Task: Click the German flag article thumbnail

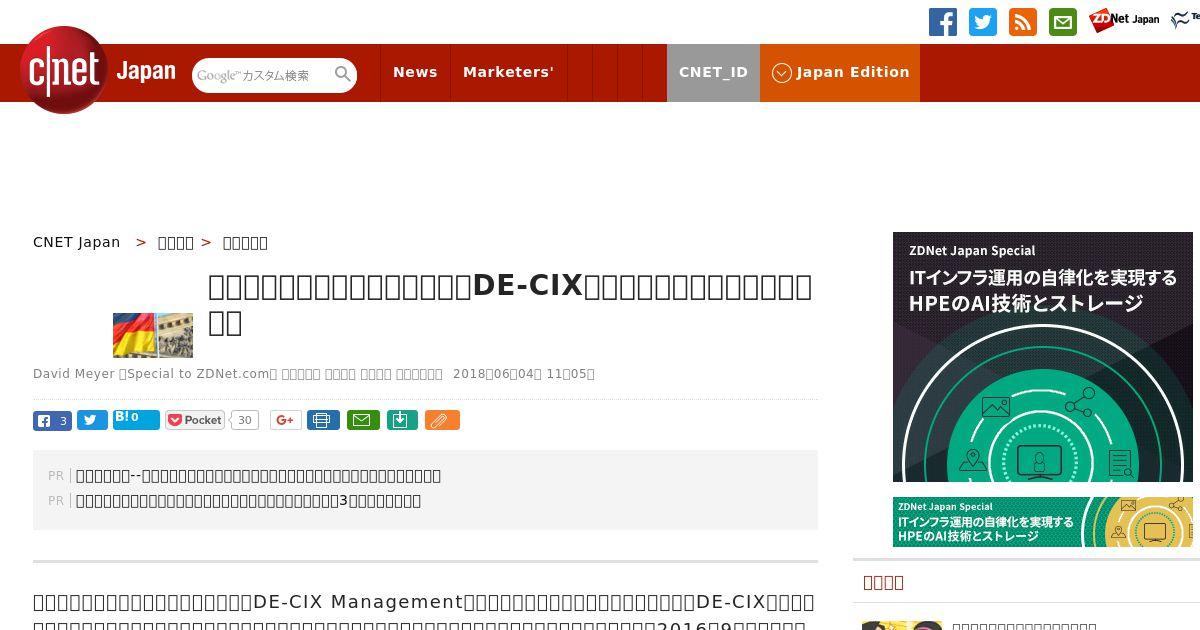Action: pyautogui.click(x=153, y=335)
